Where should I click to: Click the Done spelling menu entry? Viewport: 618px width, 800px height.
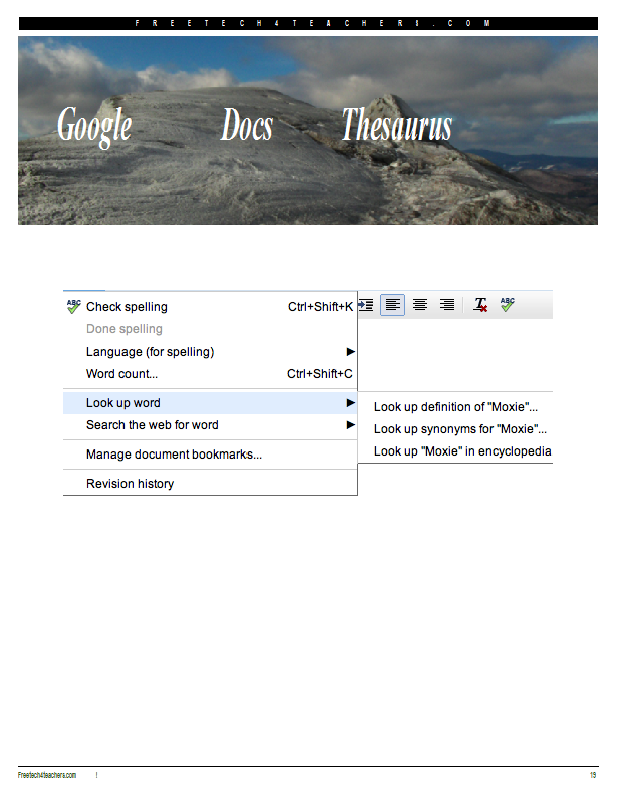coord(210,329)
